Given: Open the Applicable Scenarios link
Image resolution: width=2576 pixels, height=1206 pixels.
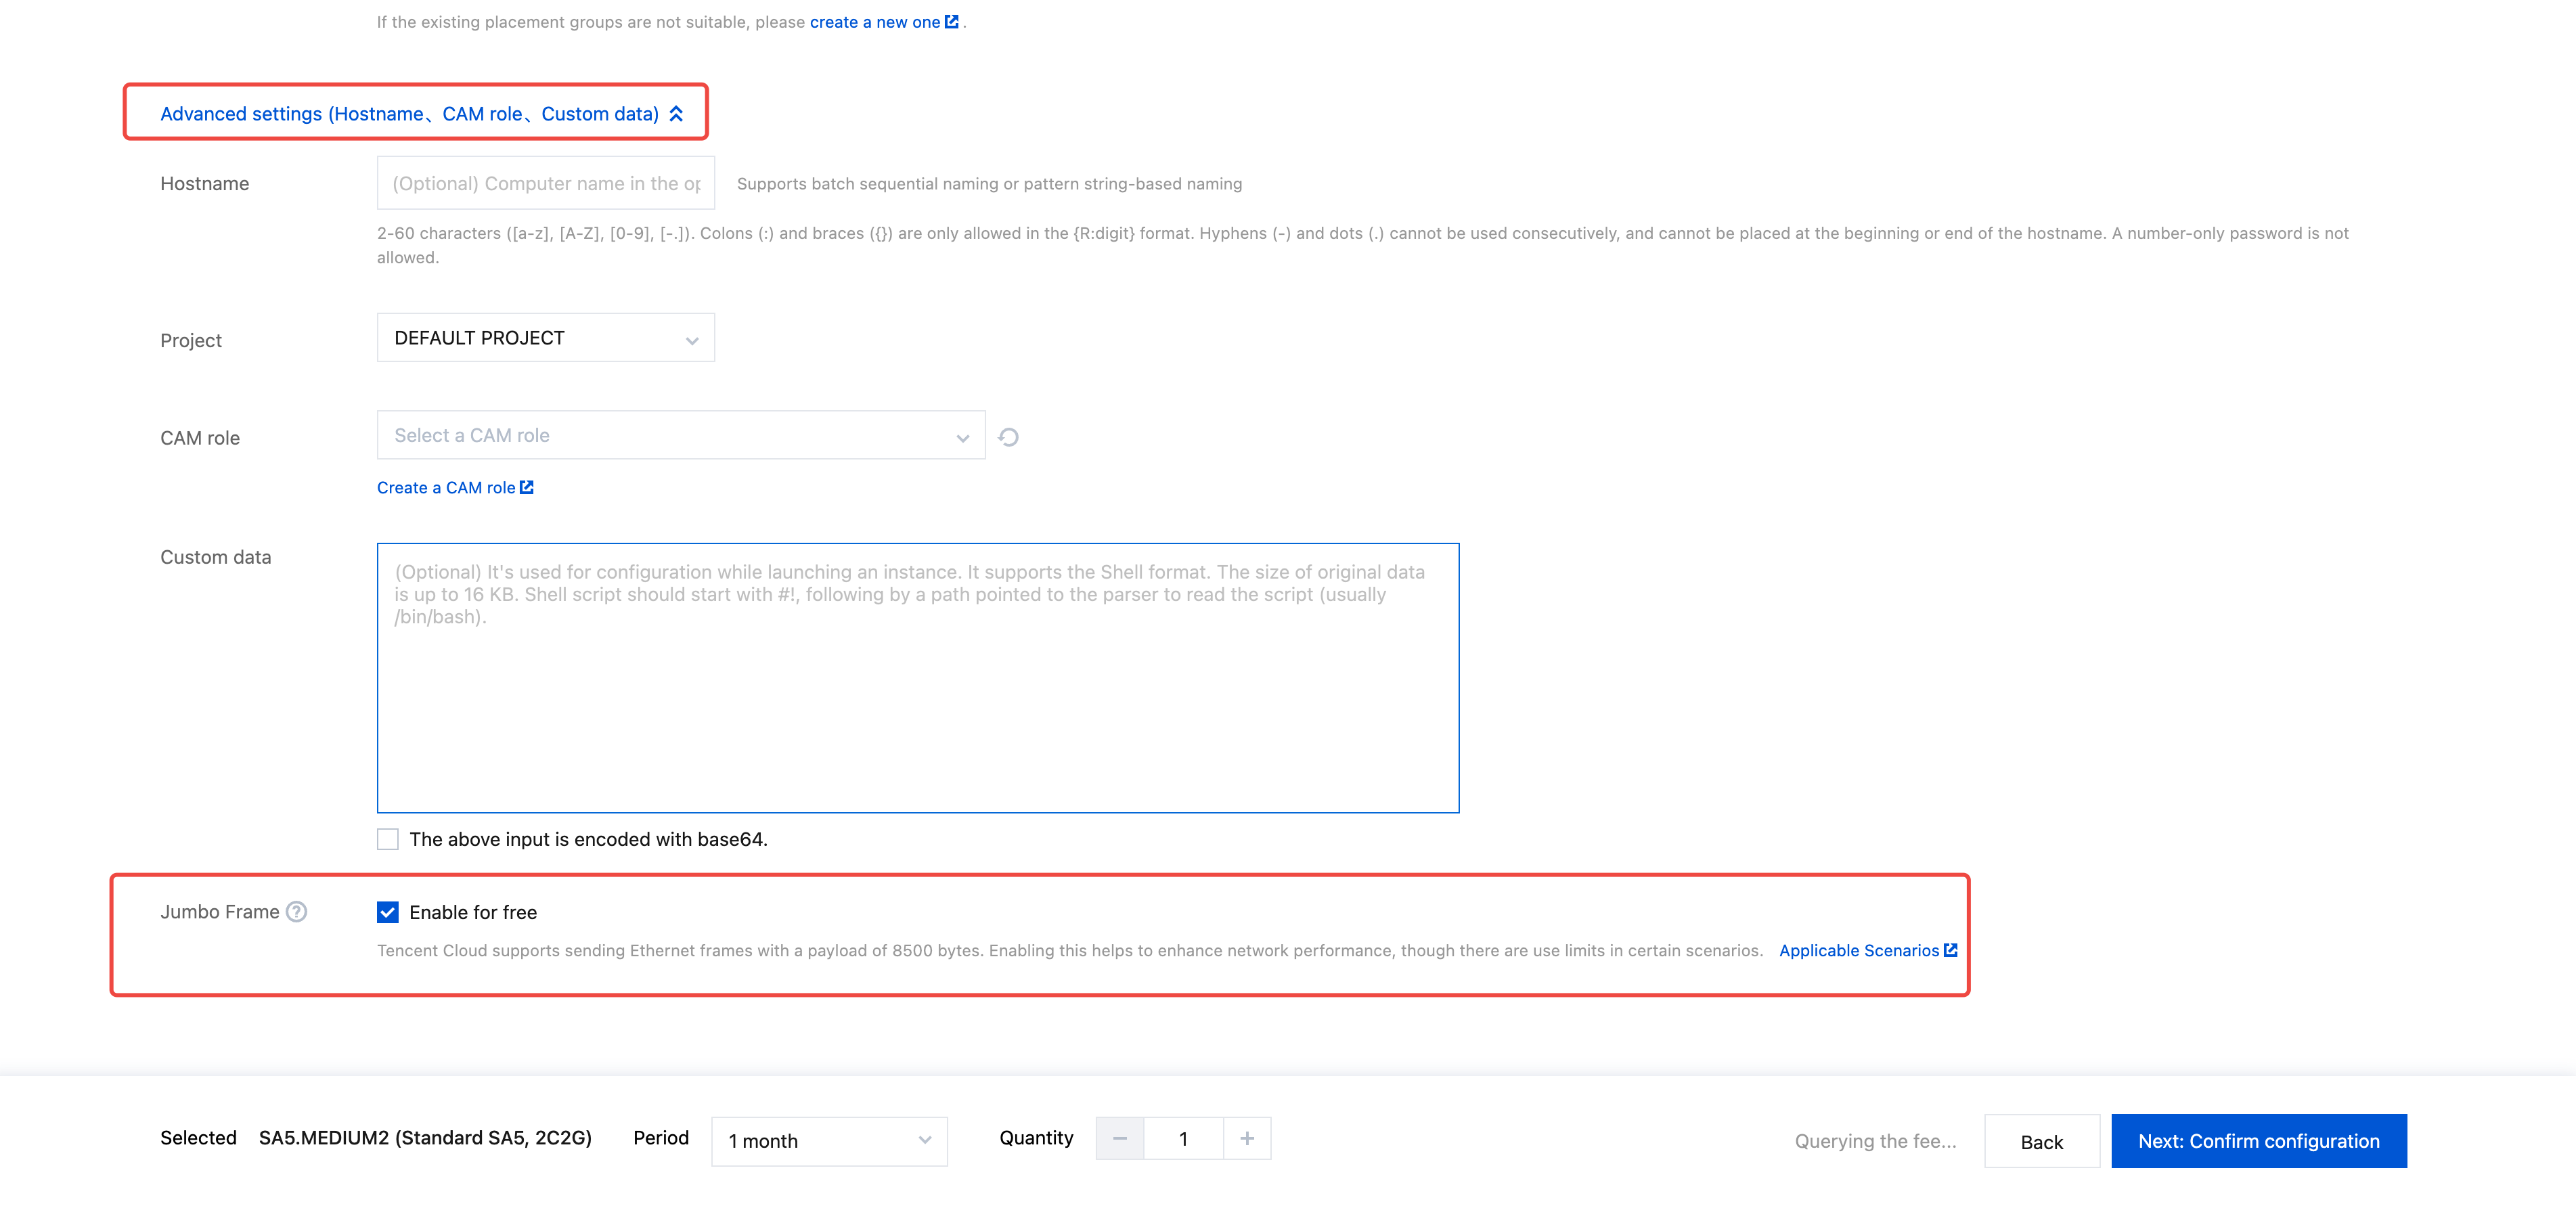Looking at the screenshot, I should pyautogui.click(x=1858, y=950).
